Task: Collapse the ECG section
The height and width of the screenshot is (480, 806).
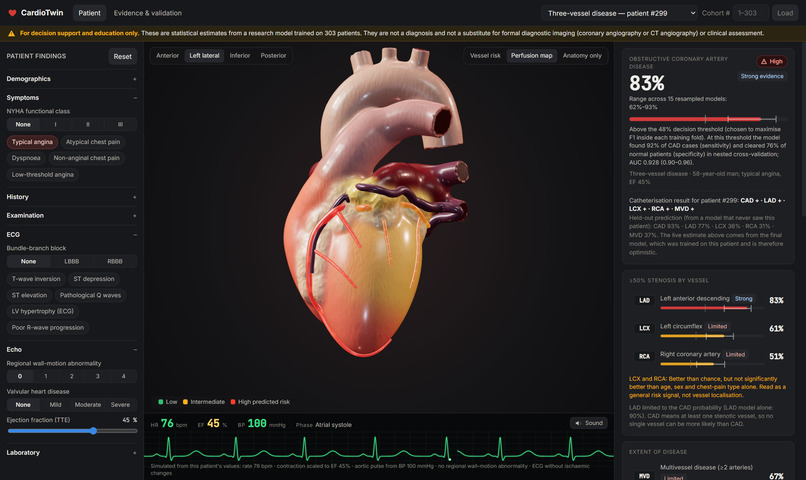Action: (x=71, y=234)
